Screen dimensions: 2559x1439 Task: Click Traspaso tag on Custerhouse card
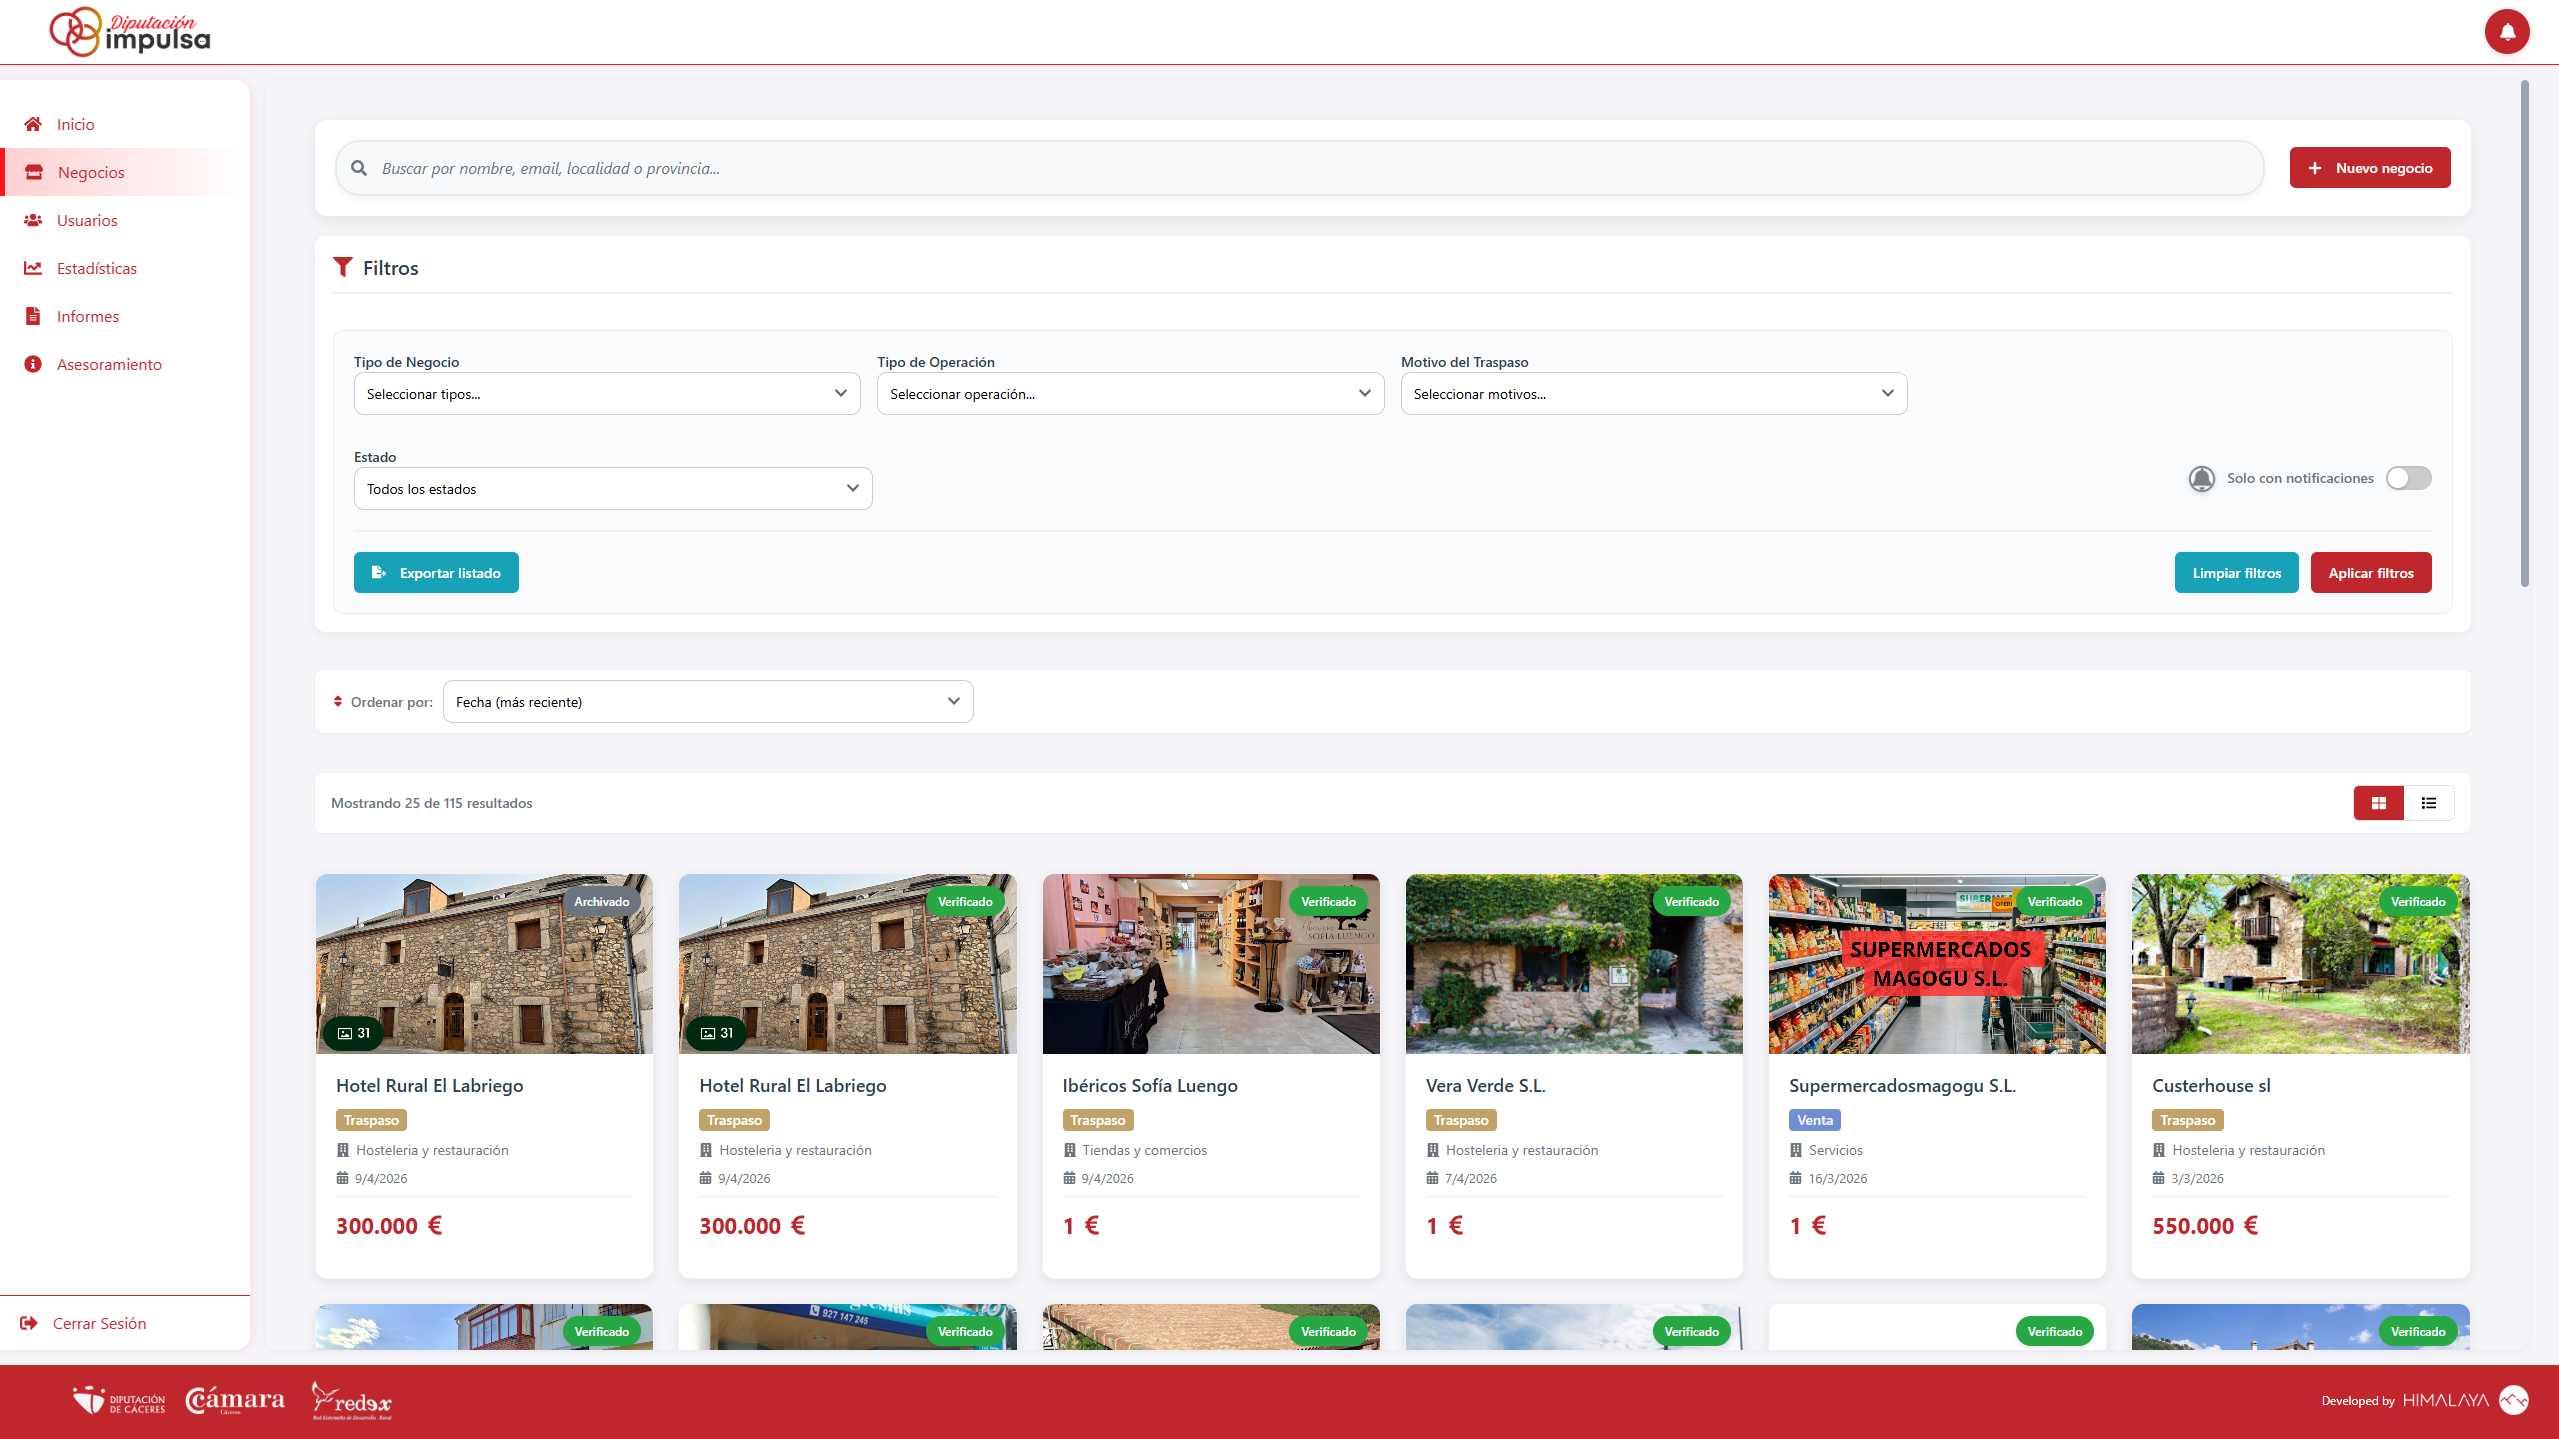tap(2188, 1120)
